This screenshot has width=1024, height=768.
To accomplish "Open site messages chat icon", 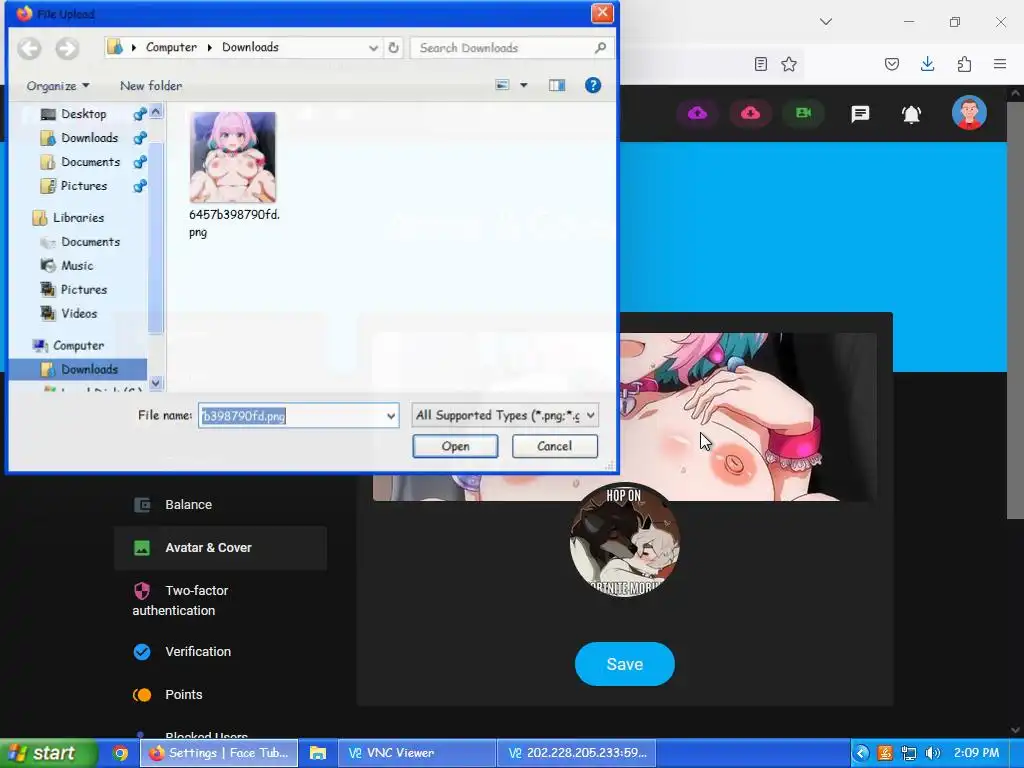I will (860, 114).
